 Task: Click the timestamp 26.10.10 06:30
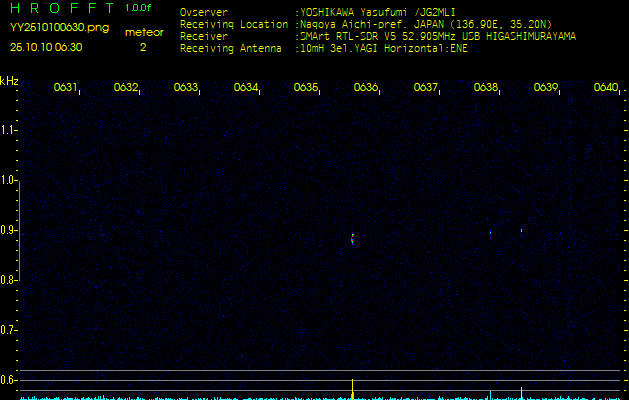click(x=46, y=47)
